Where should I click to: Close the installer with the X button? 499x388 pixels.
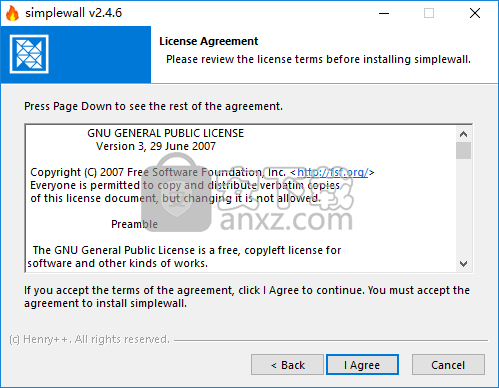(475, 13)
